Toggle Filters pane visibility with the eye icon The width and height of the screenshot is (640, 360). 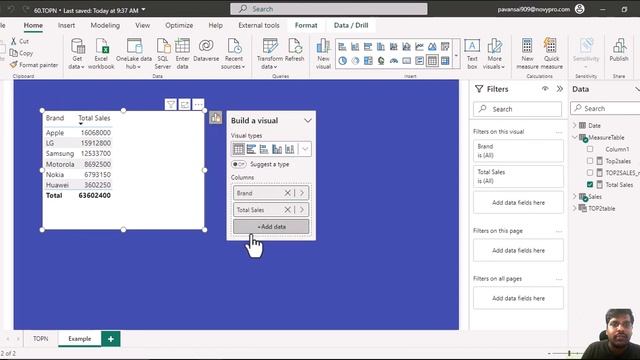(x=545, y=89)
